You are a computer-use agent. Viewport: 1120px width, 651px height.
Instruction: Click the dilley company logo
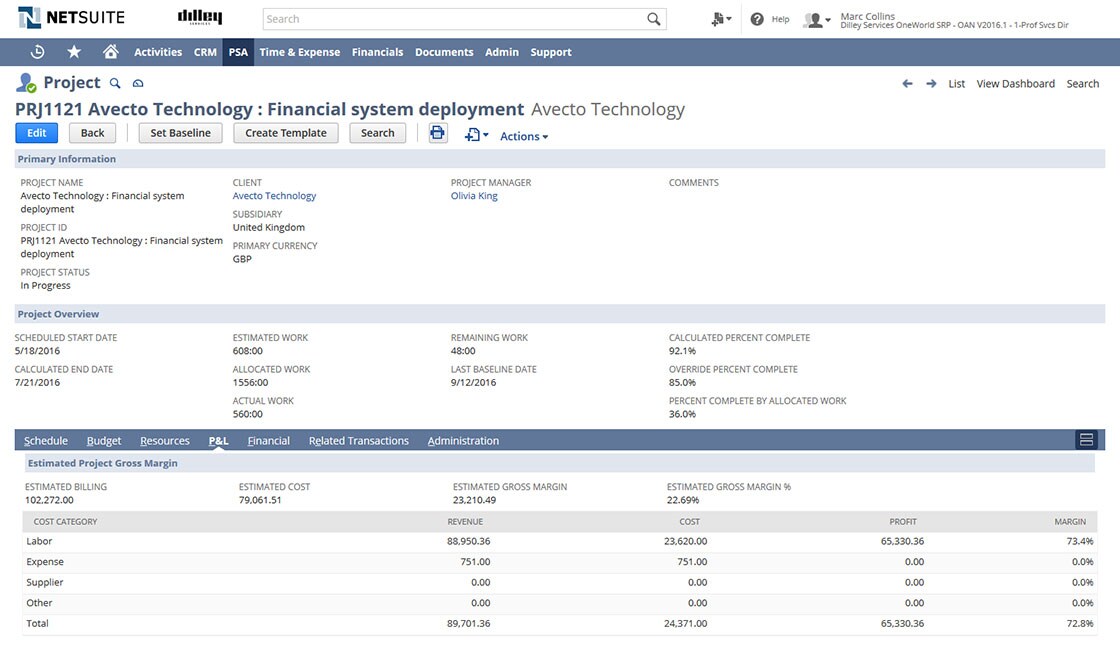coord(199,17)
